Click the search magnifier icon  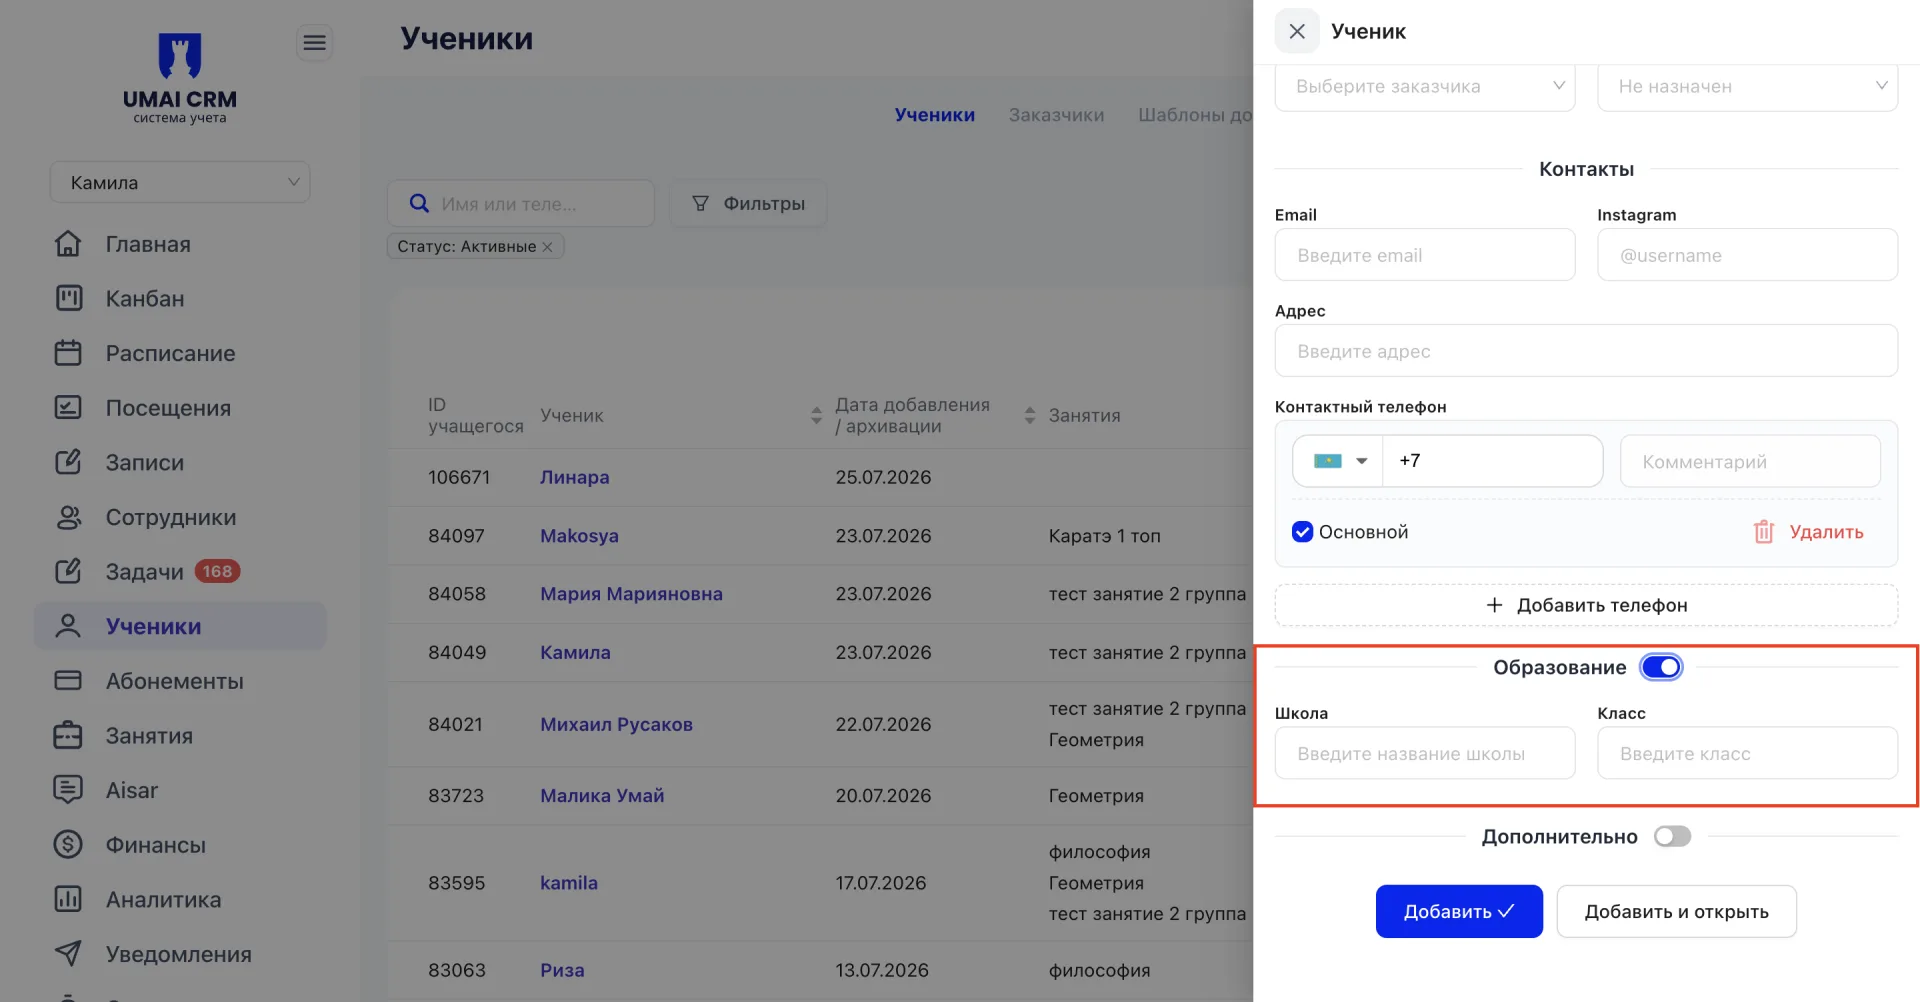(x=420, y=203)
